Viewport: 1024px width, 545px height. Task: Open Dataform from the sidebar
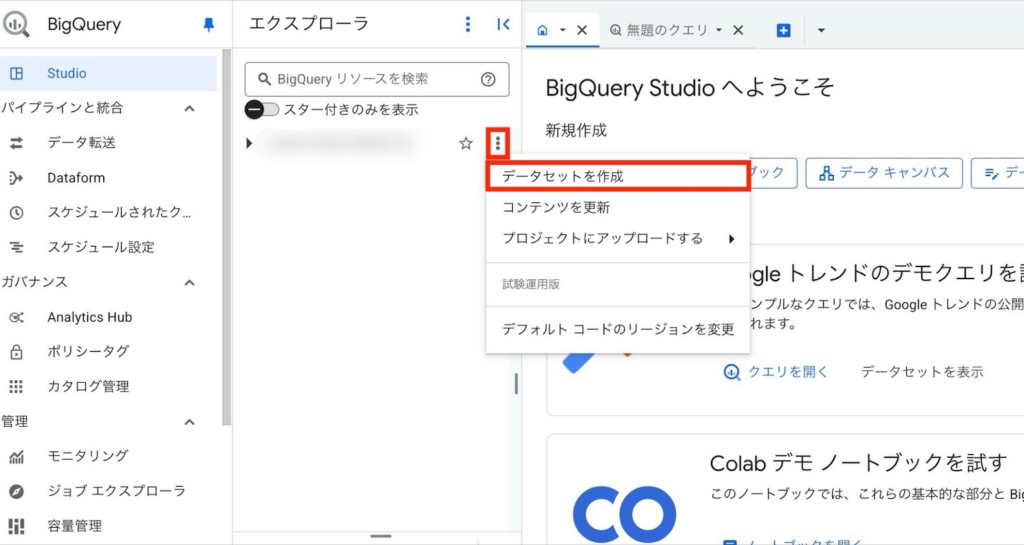pyautogui.click(x=76, y=178)
